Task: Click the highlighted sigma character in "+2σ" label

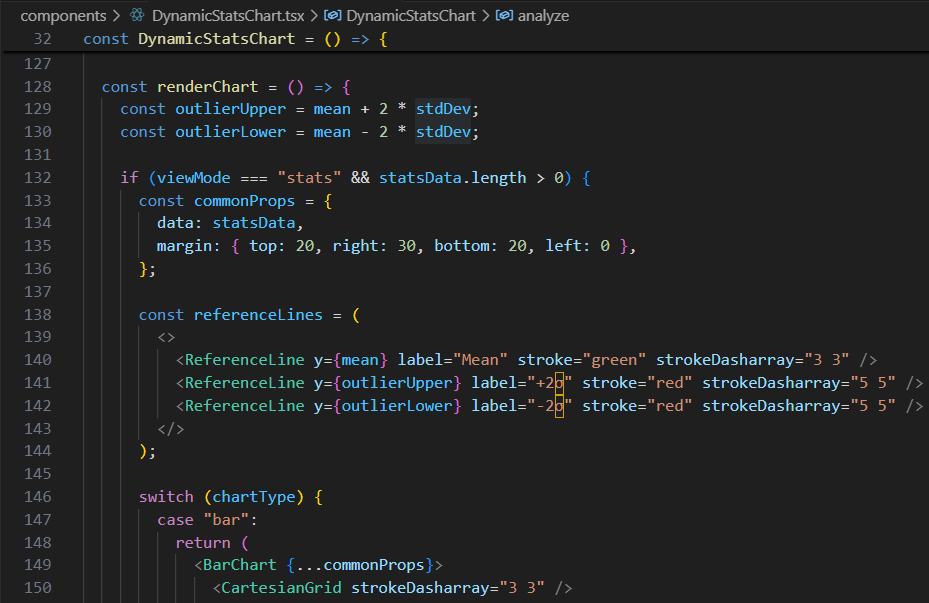Action: click(x=559, y=383)
